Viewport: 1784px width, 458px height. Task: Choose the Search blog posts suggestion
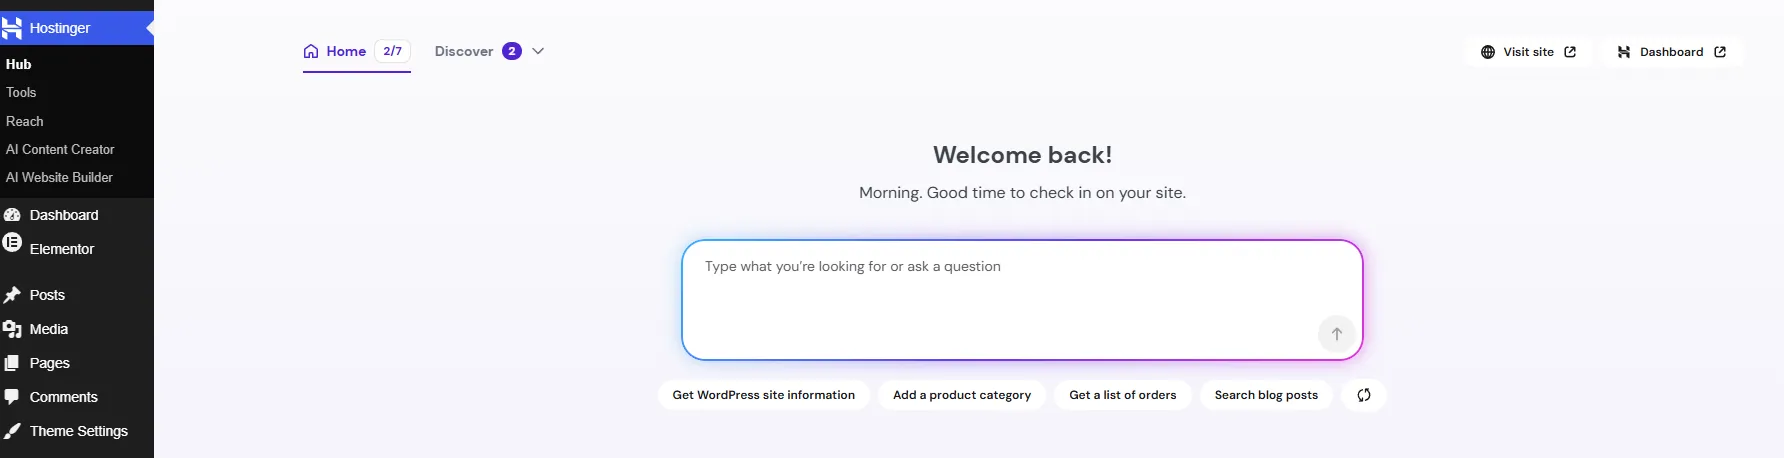[1266, 395]
